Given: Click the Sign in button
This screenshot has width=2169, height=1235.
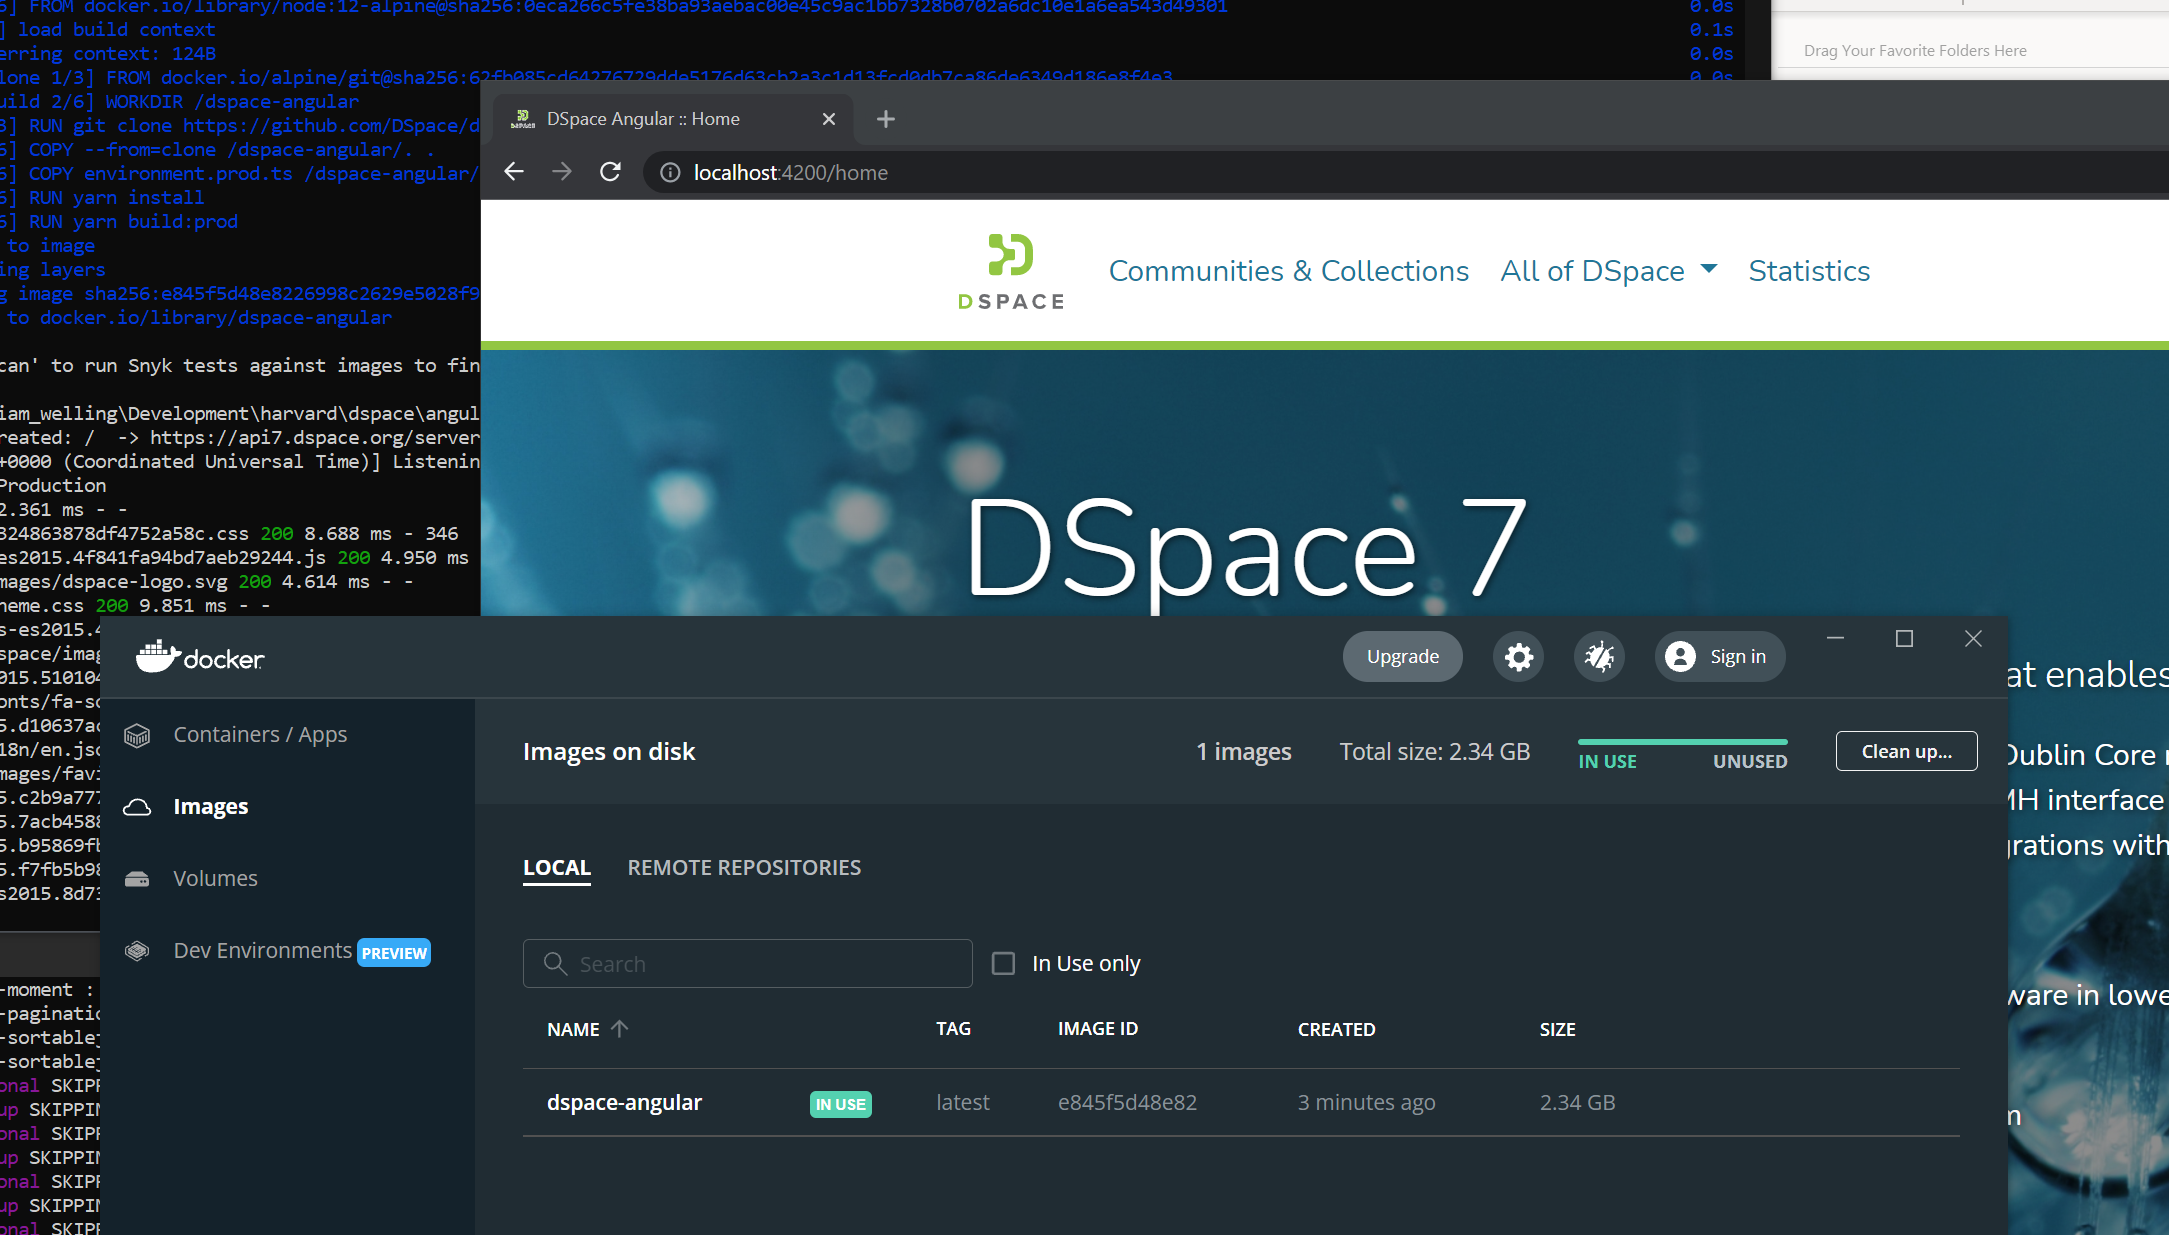Looking at the screenshot, I should click(1719, 656).
